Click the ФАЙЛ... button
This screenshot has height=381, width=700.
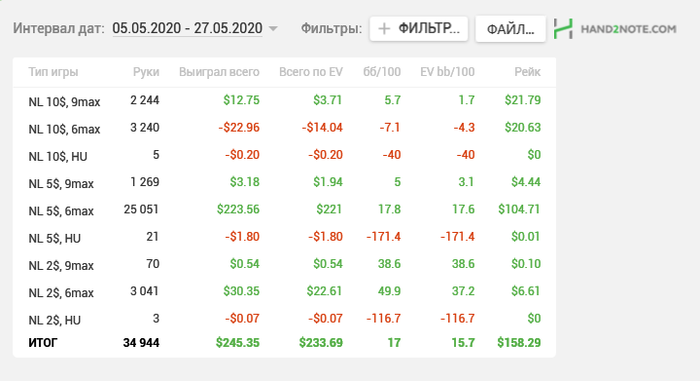(510, 29)
